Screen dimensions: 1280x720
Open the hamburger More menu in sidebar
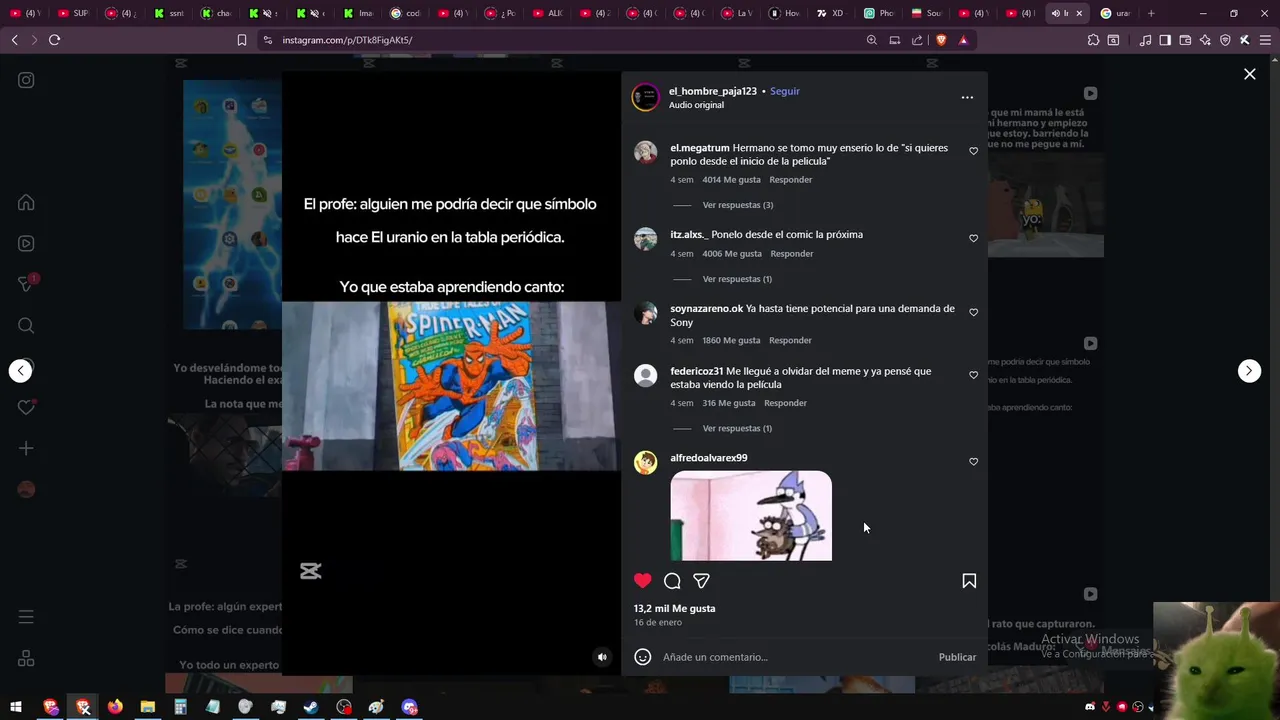point(26,617)
